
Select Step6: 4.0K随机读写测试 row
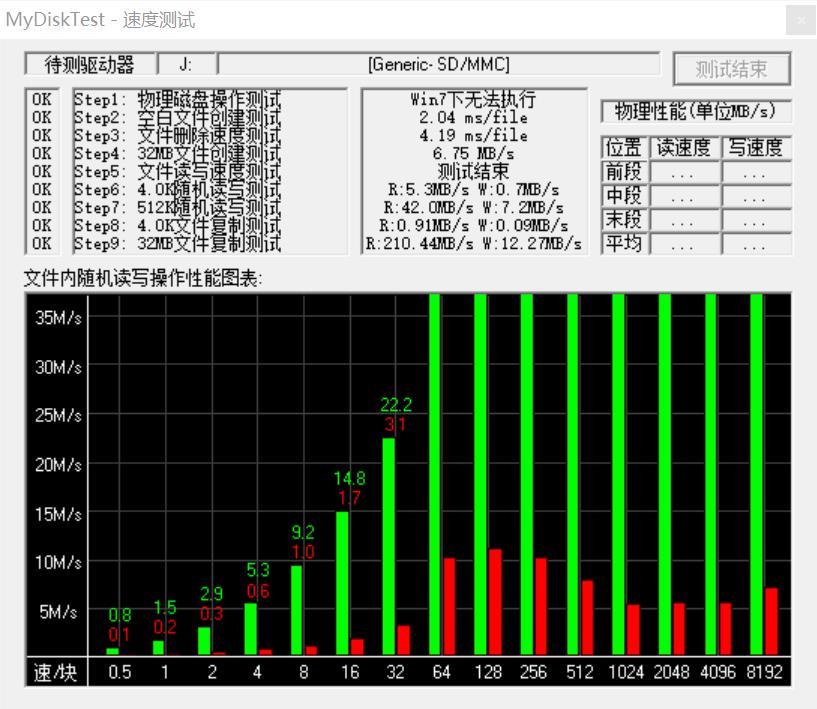177,190
